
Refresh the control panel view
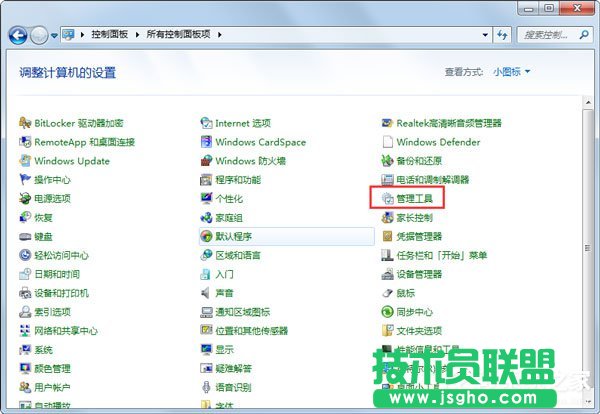[502, 35]
